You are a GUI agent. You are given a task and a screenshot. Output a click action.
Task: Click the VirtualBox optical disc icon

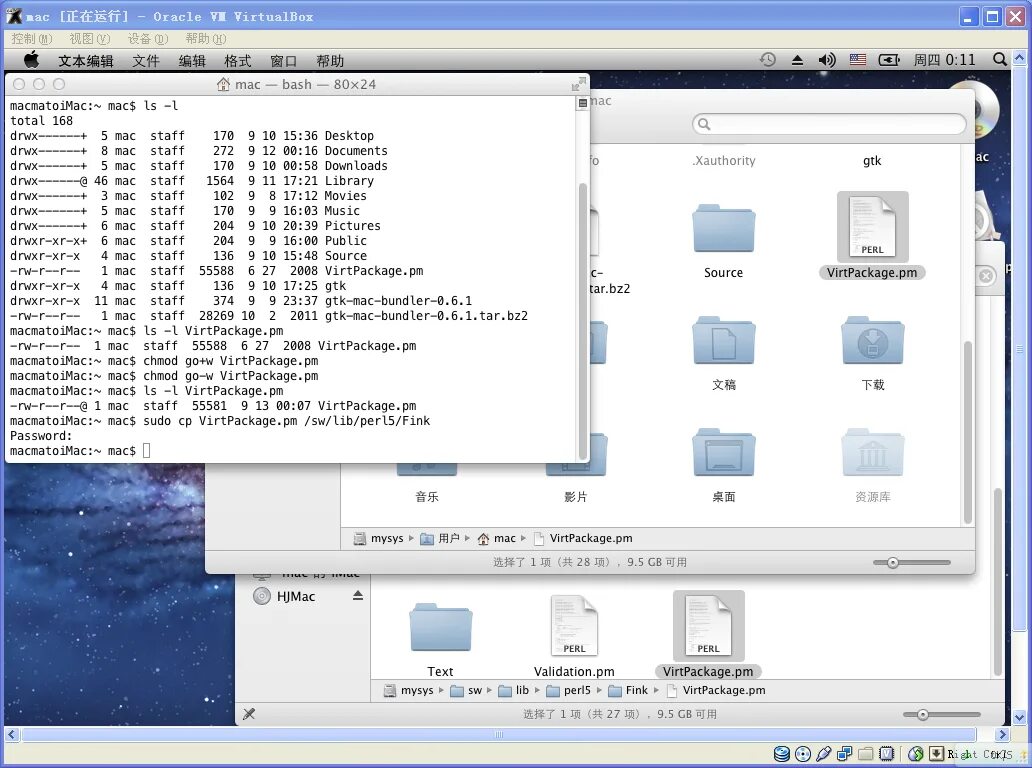802,754
